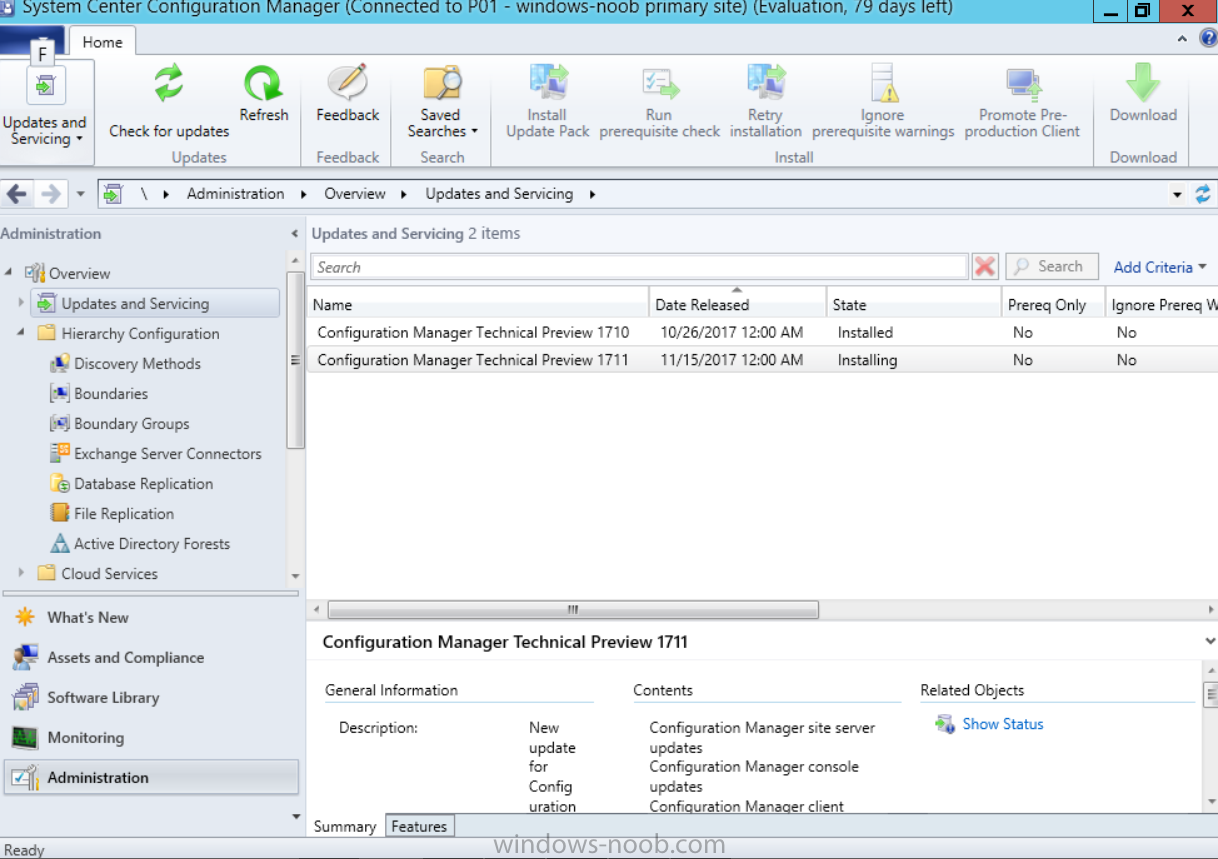The width and height of the screenshot is (1218, 859).
Task: Open the blue application menu button
Action: click(32, 42)
